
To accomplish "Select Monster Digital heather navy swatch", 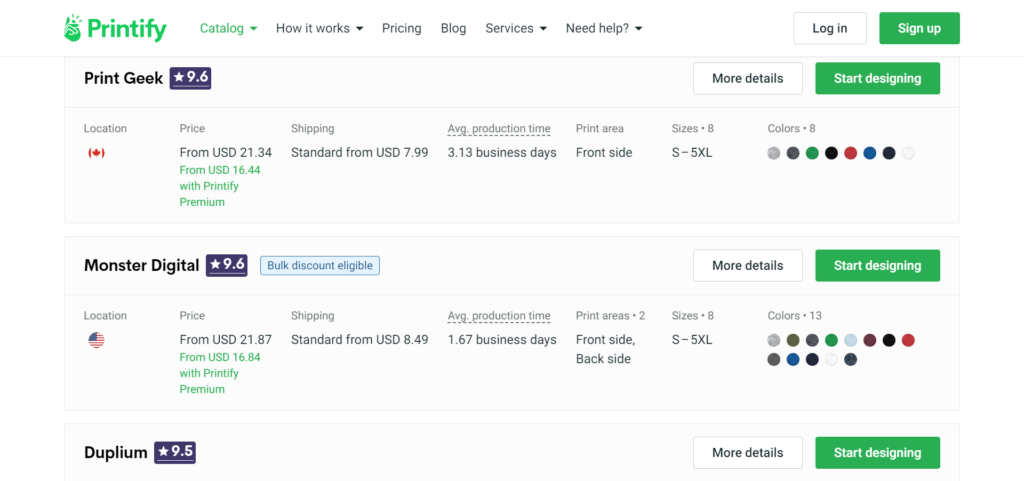I will point(850,360).
